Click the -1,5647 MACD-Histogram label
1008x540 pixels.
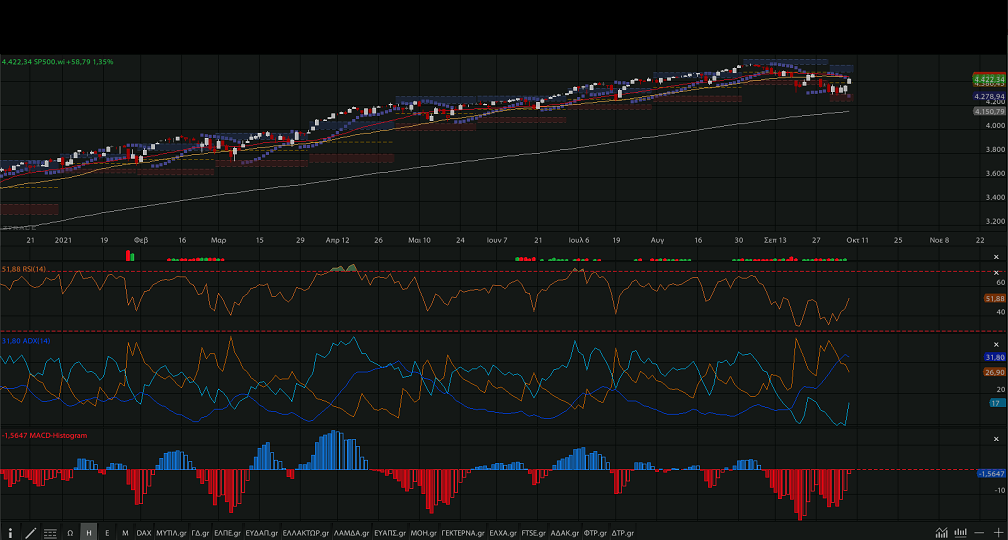click(44, 435)
